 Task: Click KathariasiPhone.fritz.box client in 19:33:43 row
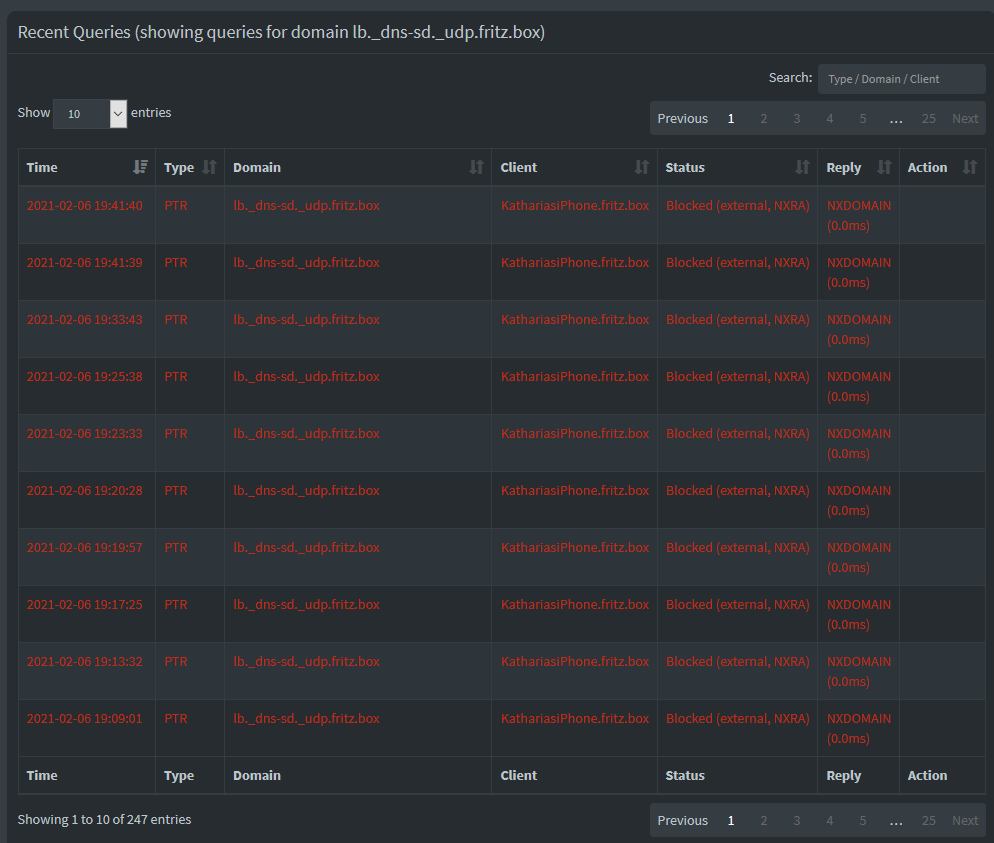(x=574, y=319)
